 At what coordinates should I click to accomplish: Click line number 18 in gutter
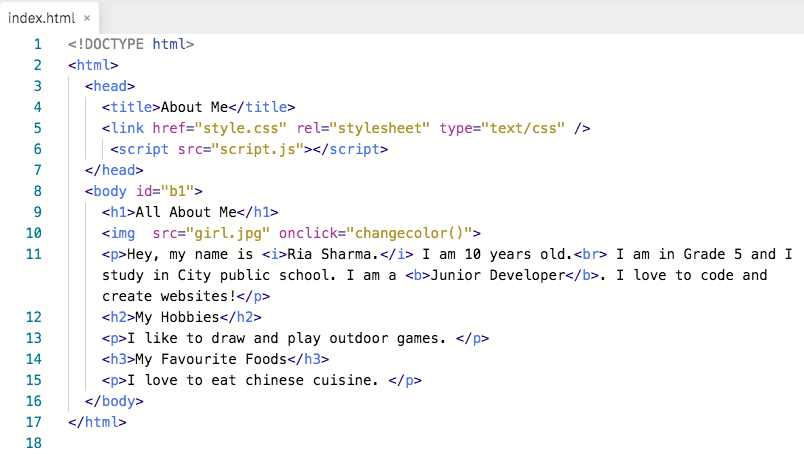tap(34, 443)
